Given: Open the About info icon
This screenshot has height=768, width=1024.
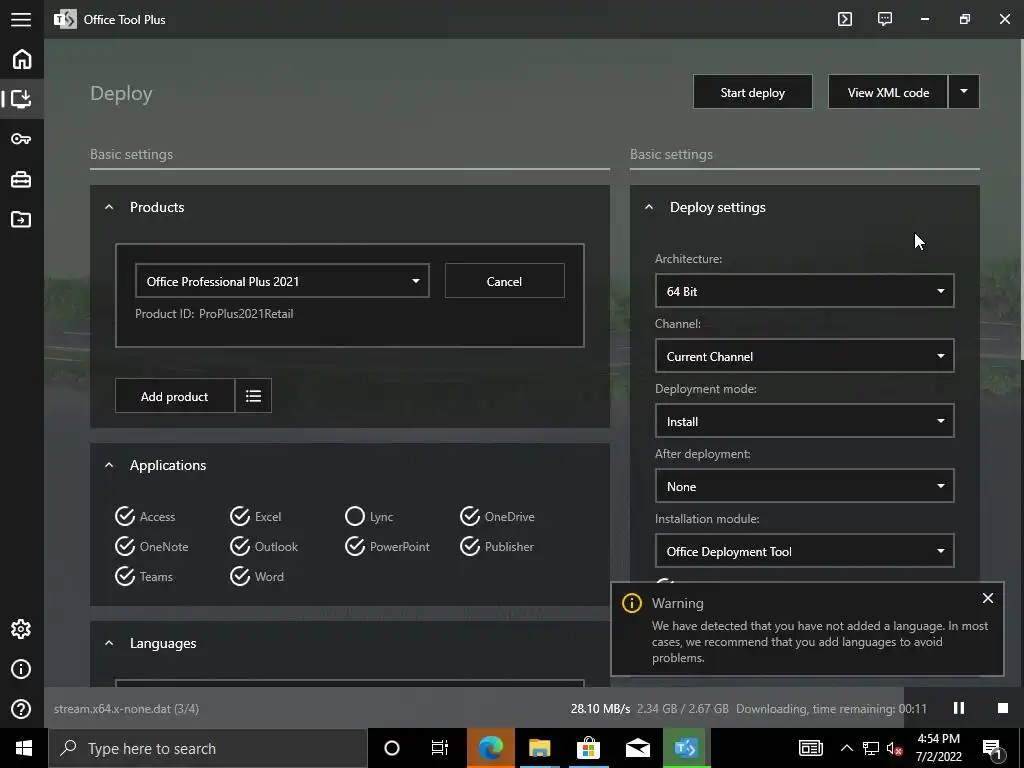Looking at the screenshot, I should pyautogui.click(x=21, y=669).
